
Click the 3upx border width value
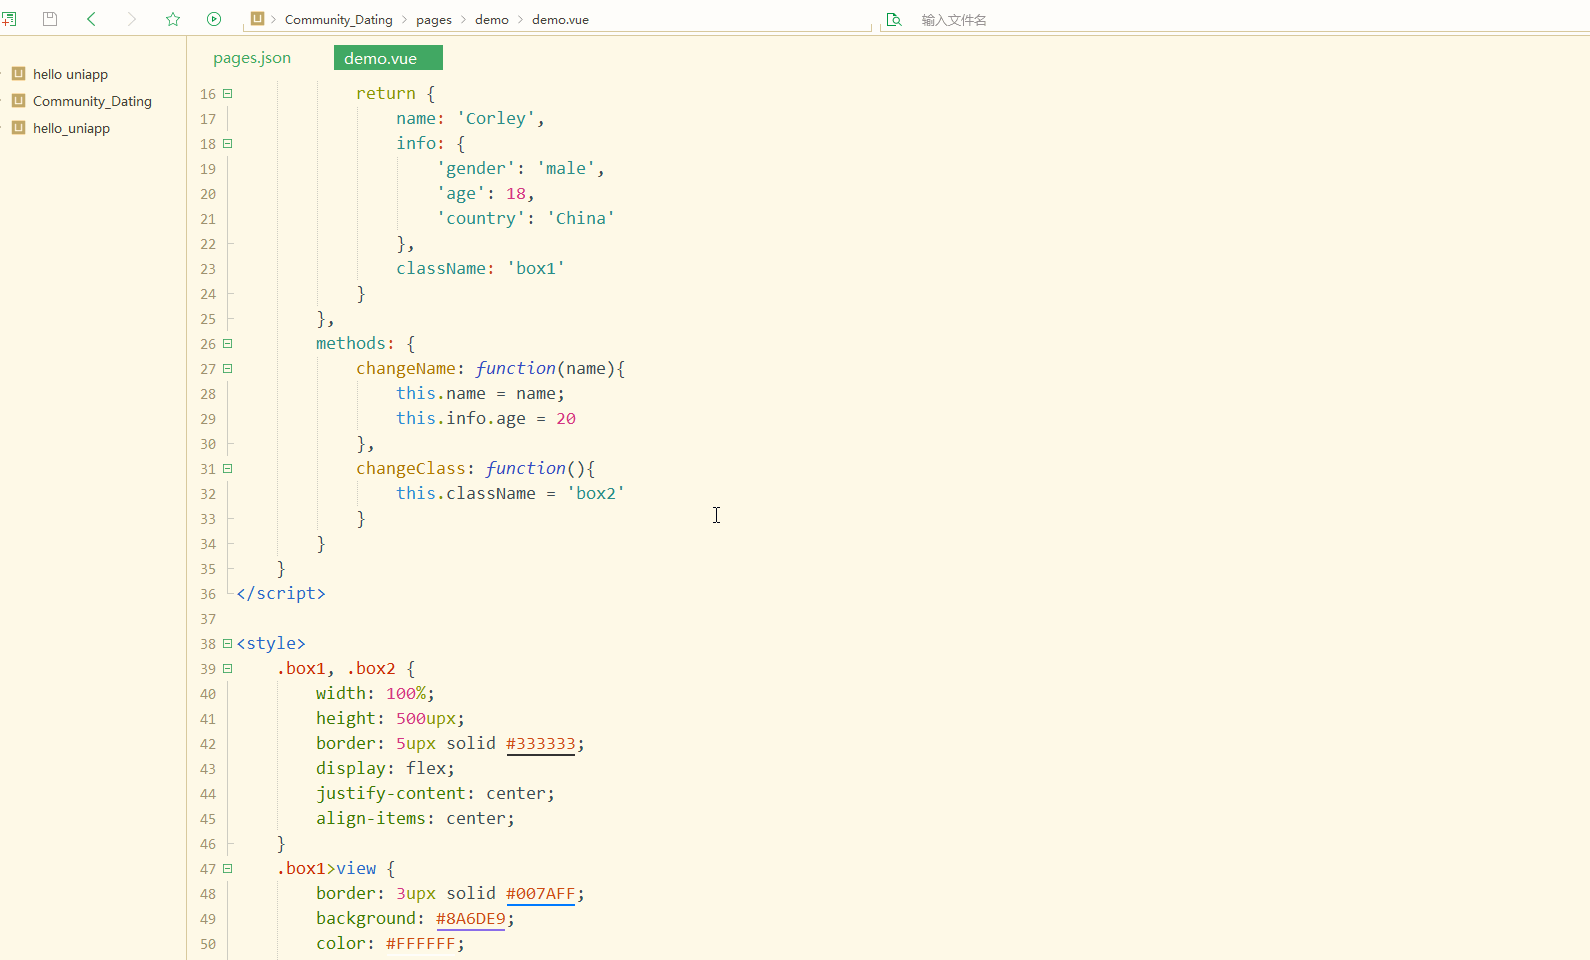[416, 894]
